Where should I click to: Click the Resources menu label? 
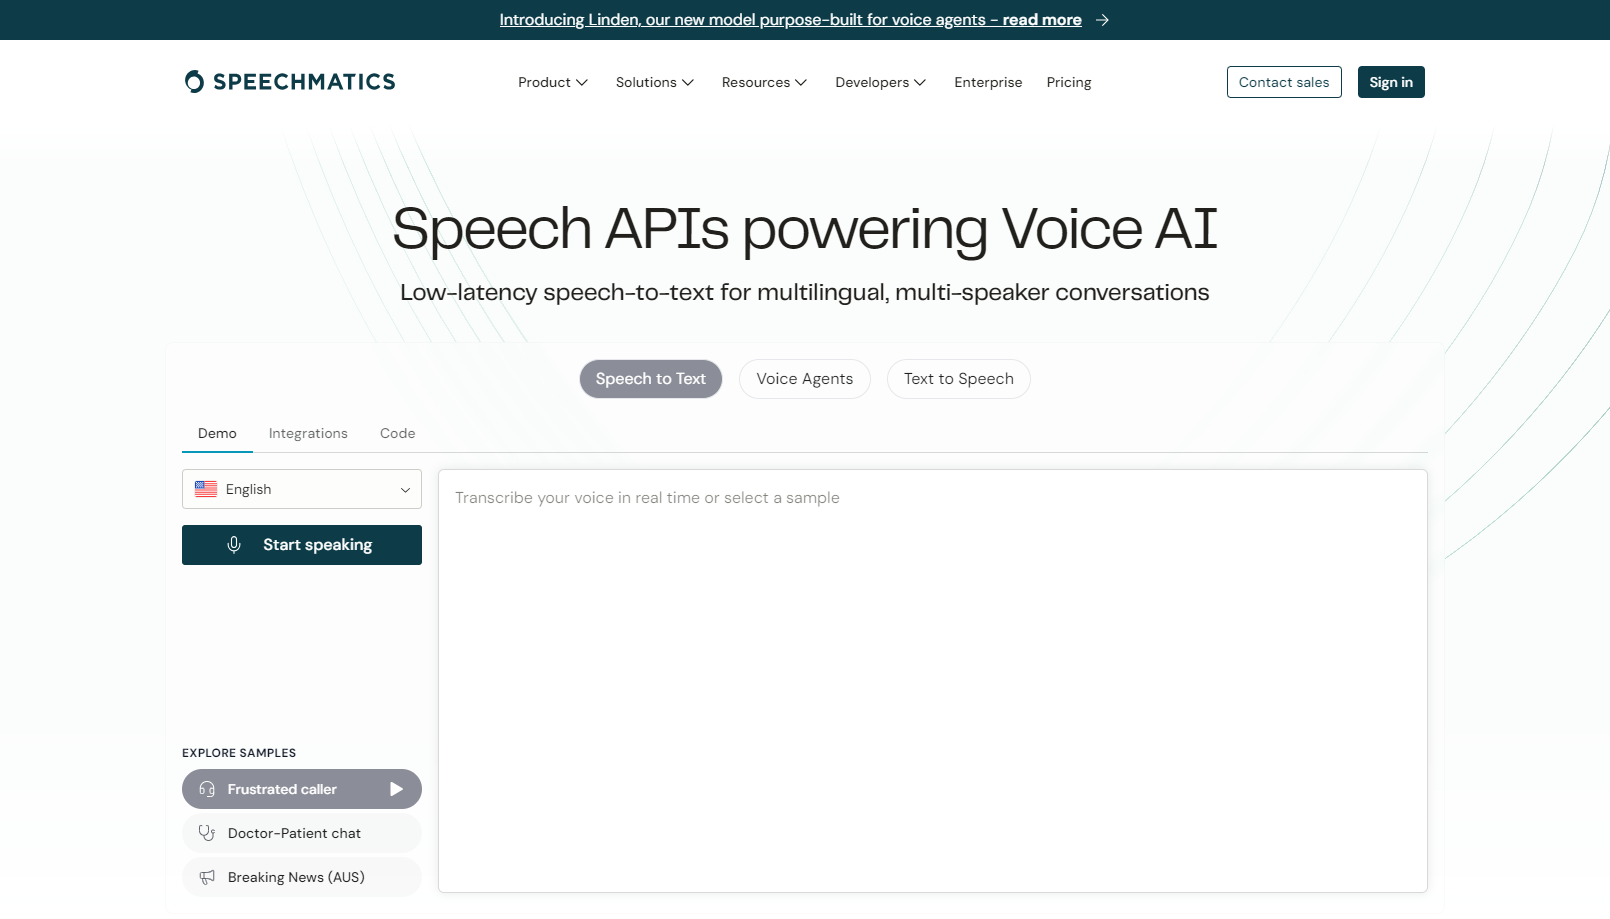pos(756,82)
